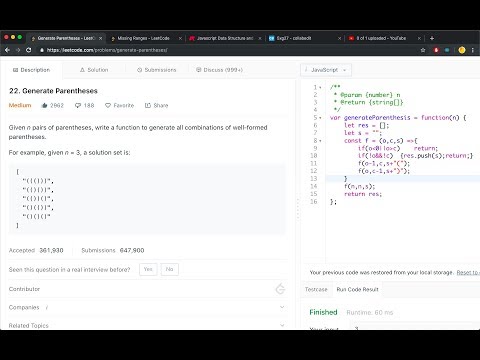Click the problem title 22. Generate Parentheses
The width and height of the screenshot is (480, 360).
pyautogui.click(x=53, y=91)
